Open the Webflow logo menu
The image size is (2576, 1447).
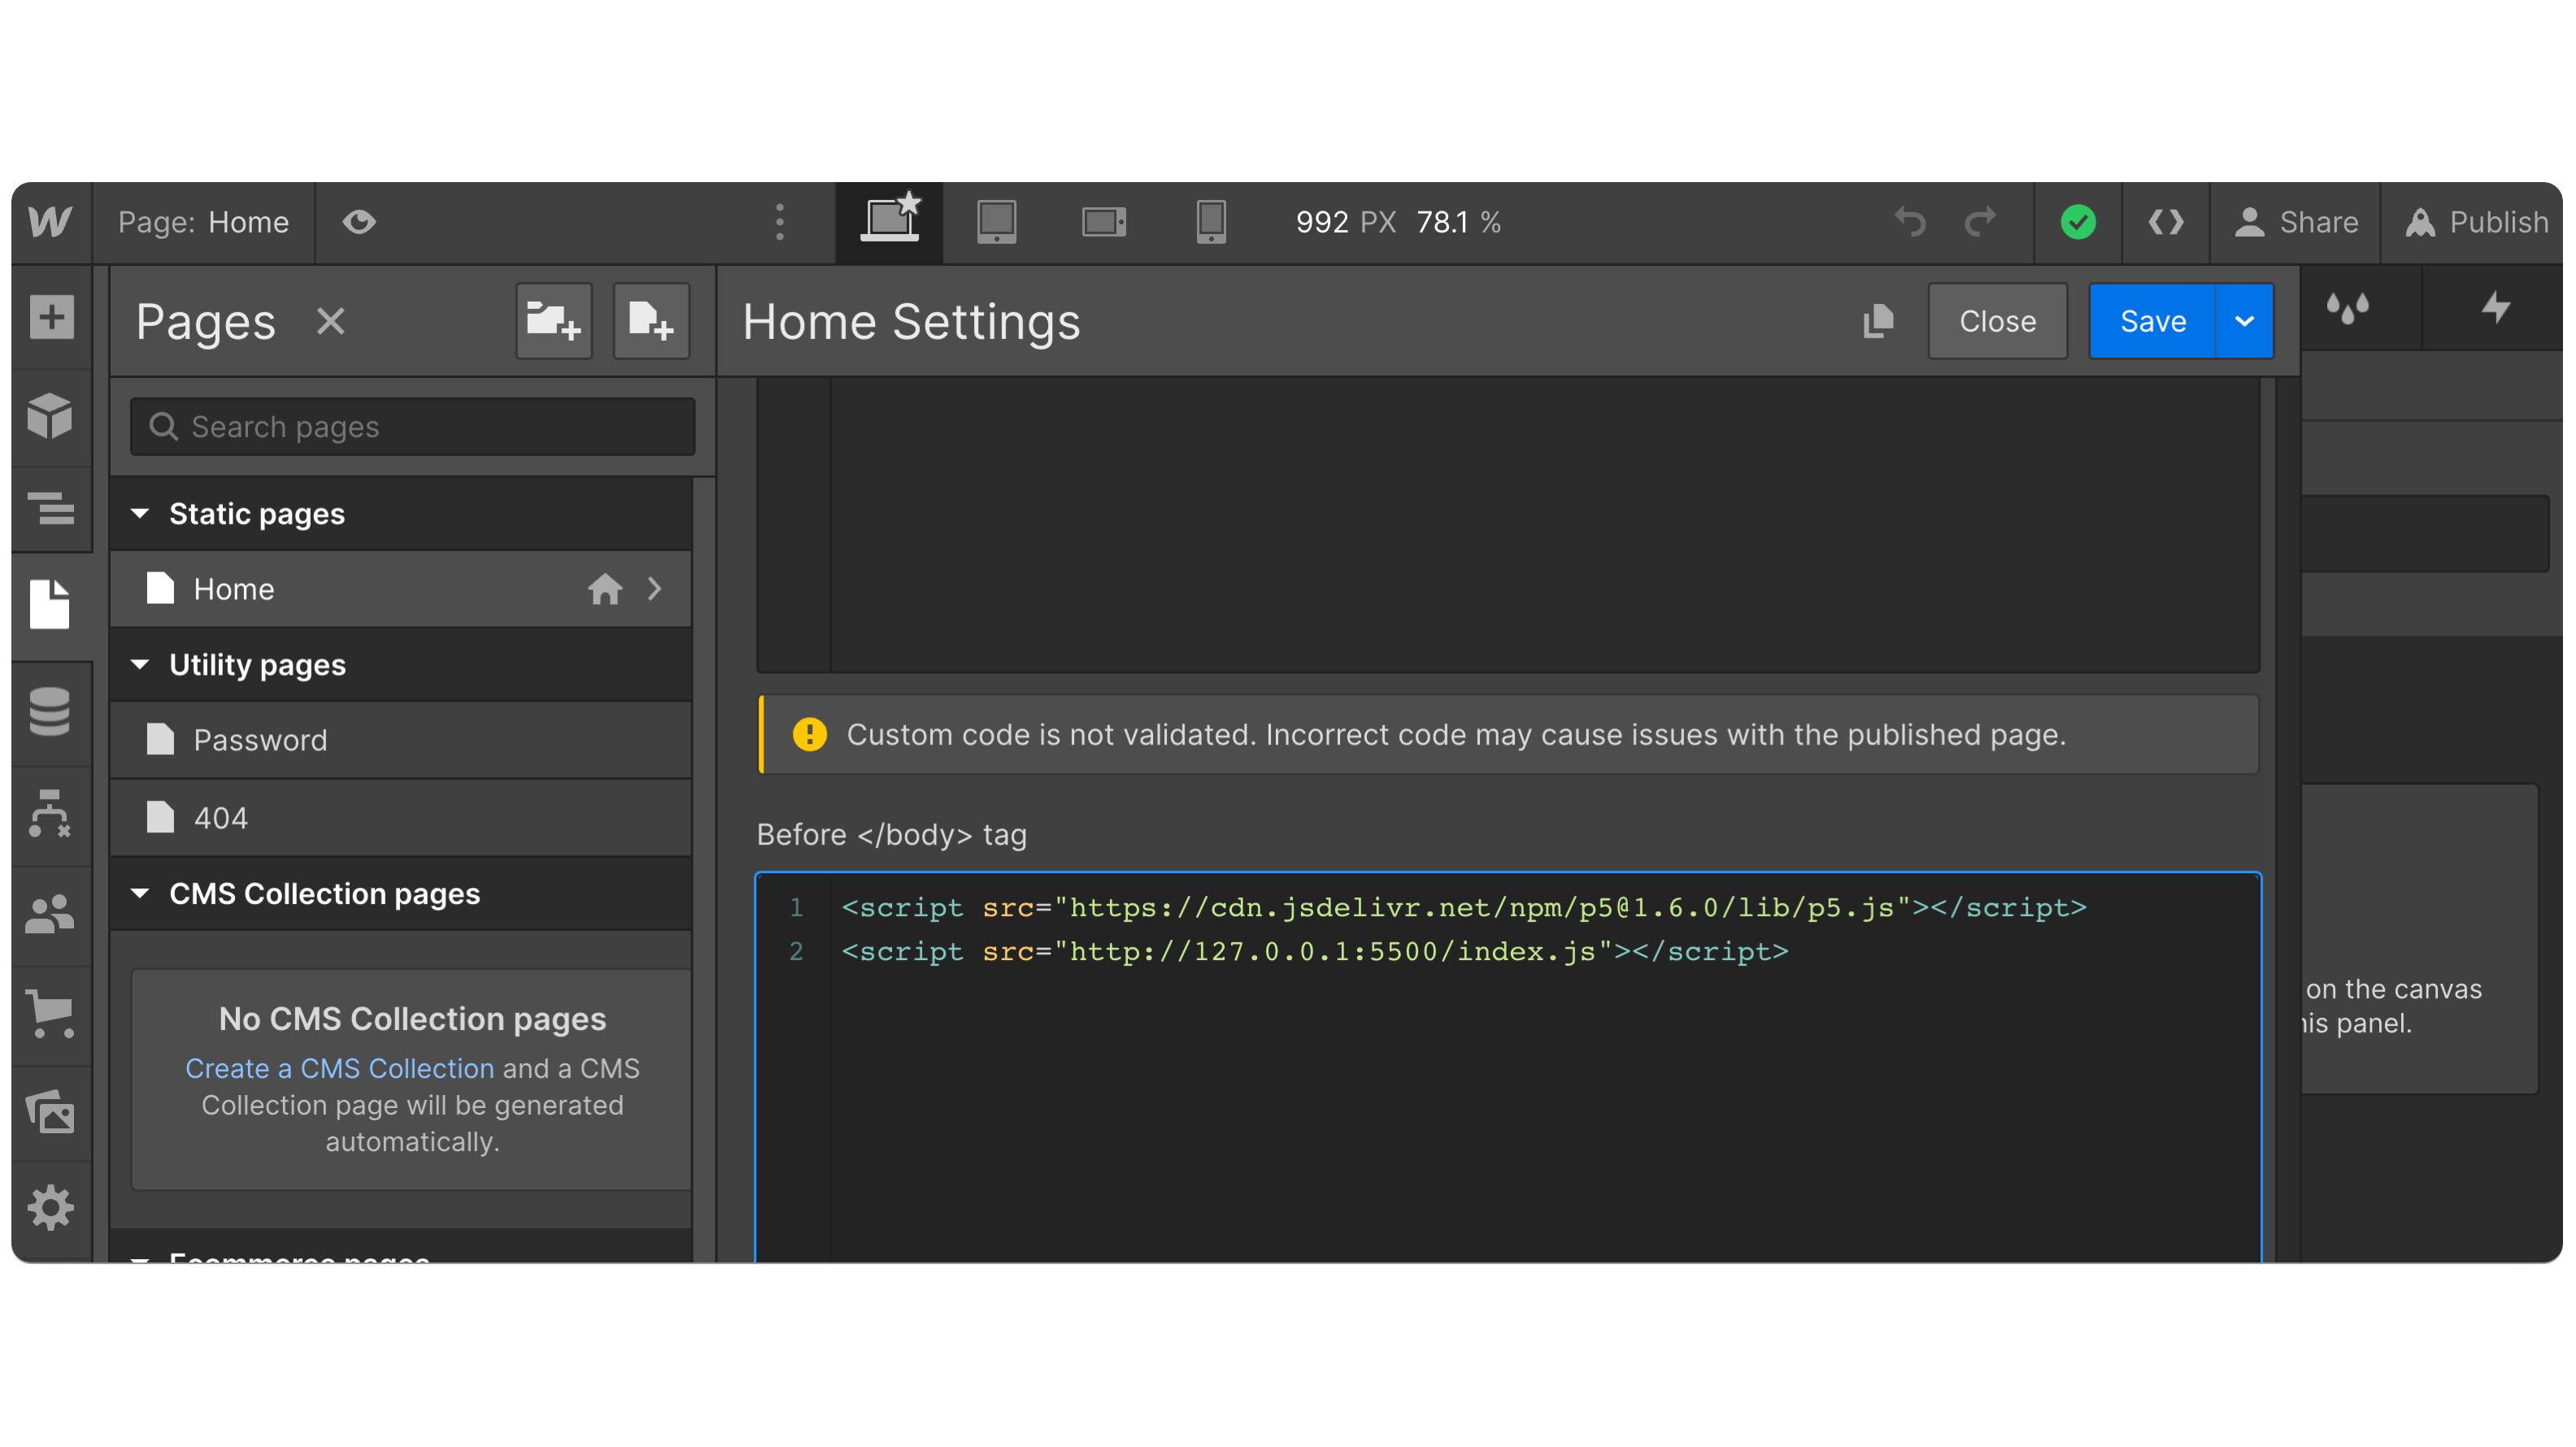point(50,222)
